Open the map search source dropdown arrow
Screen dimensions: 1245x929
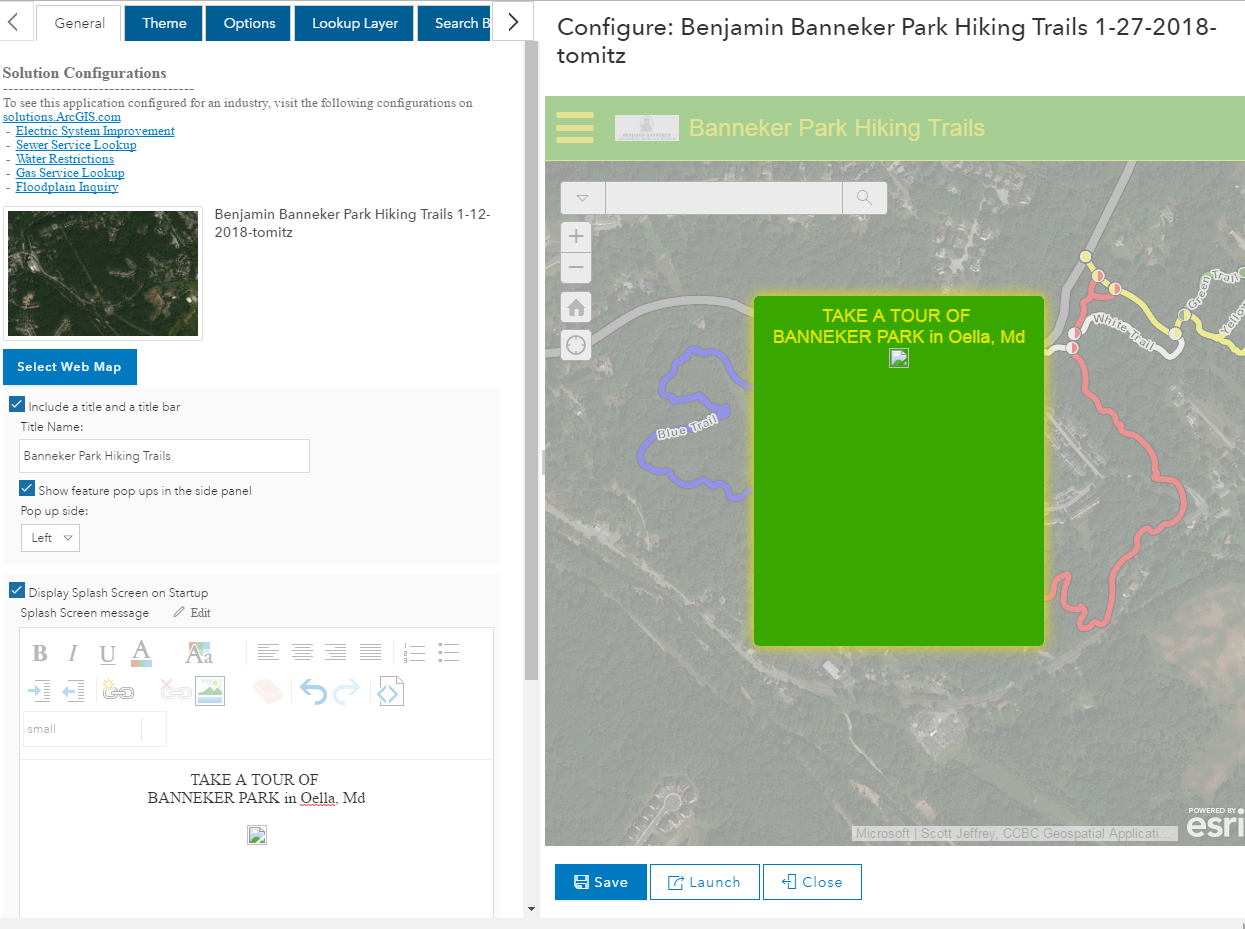(x=583, y=198)
